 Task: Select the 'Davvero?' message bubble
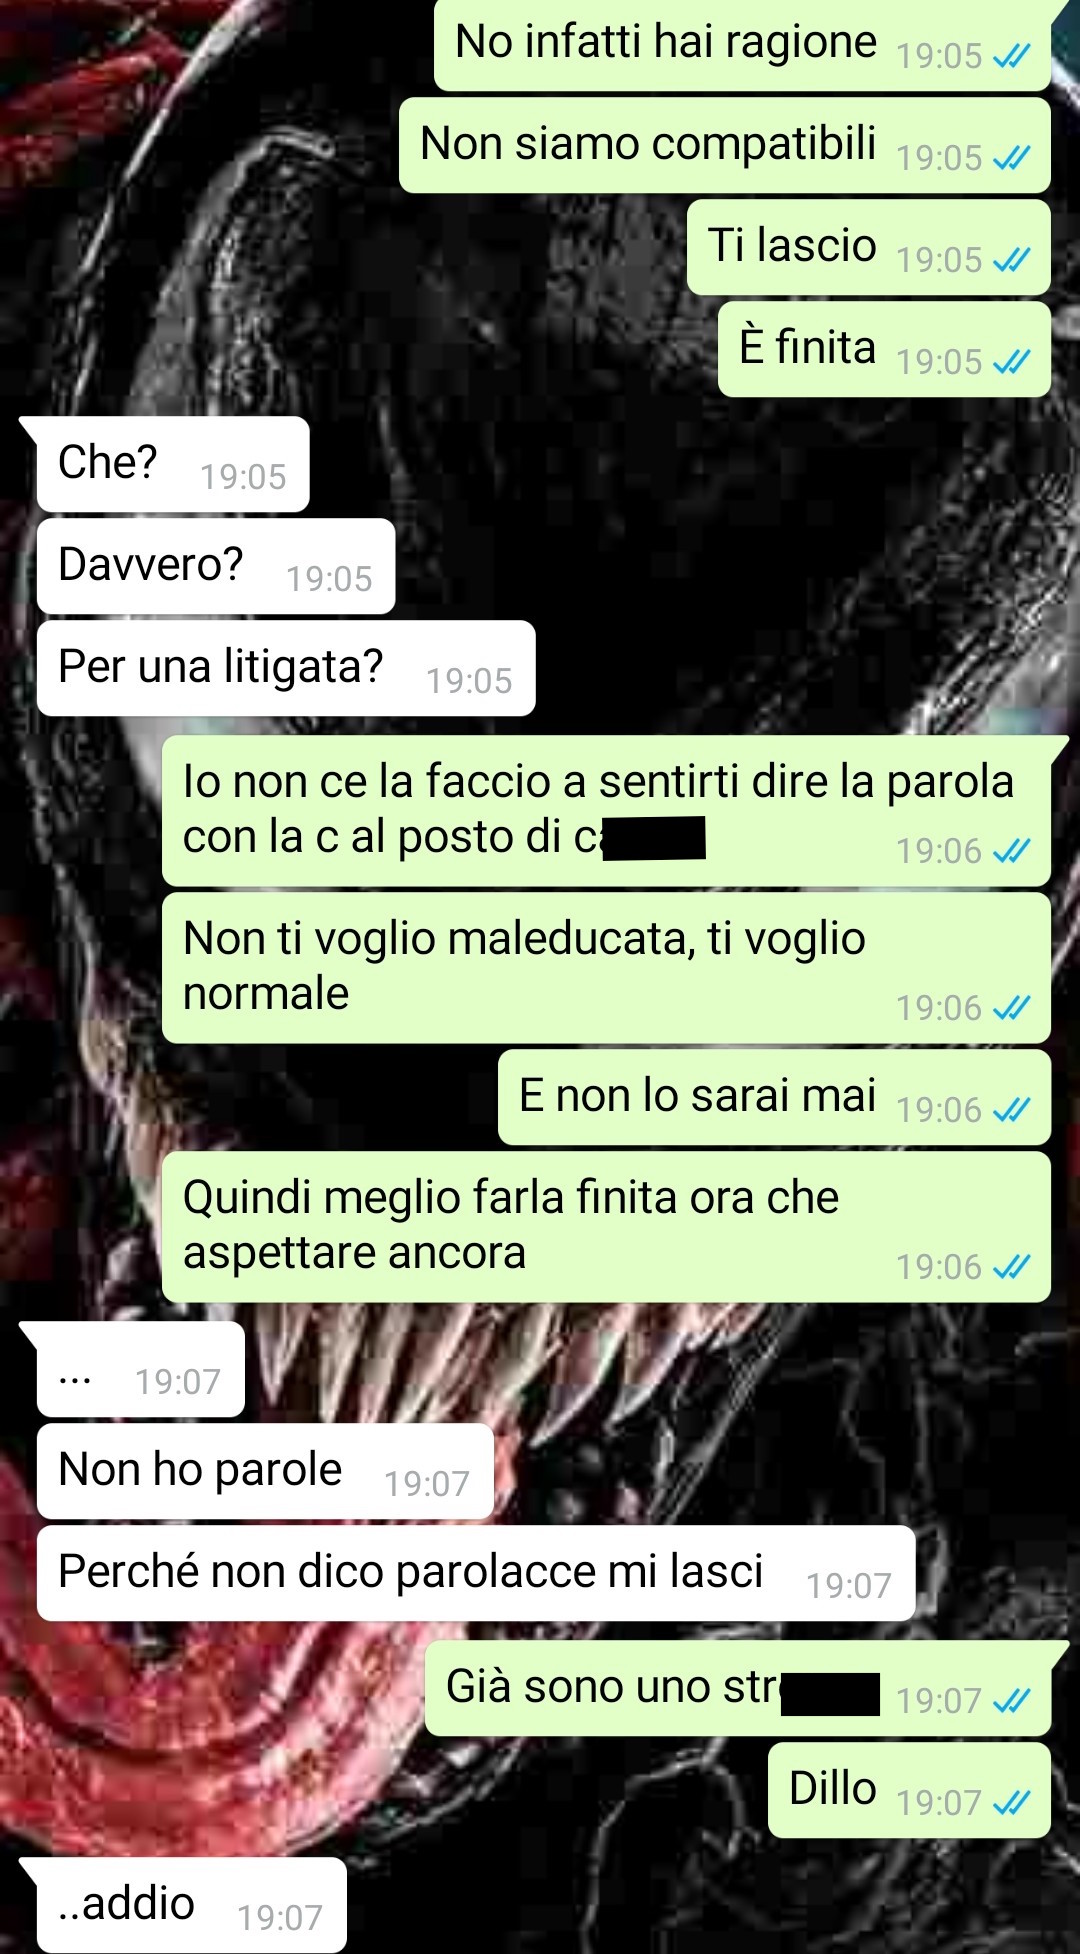(x=216, y=566)
